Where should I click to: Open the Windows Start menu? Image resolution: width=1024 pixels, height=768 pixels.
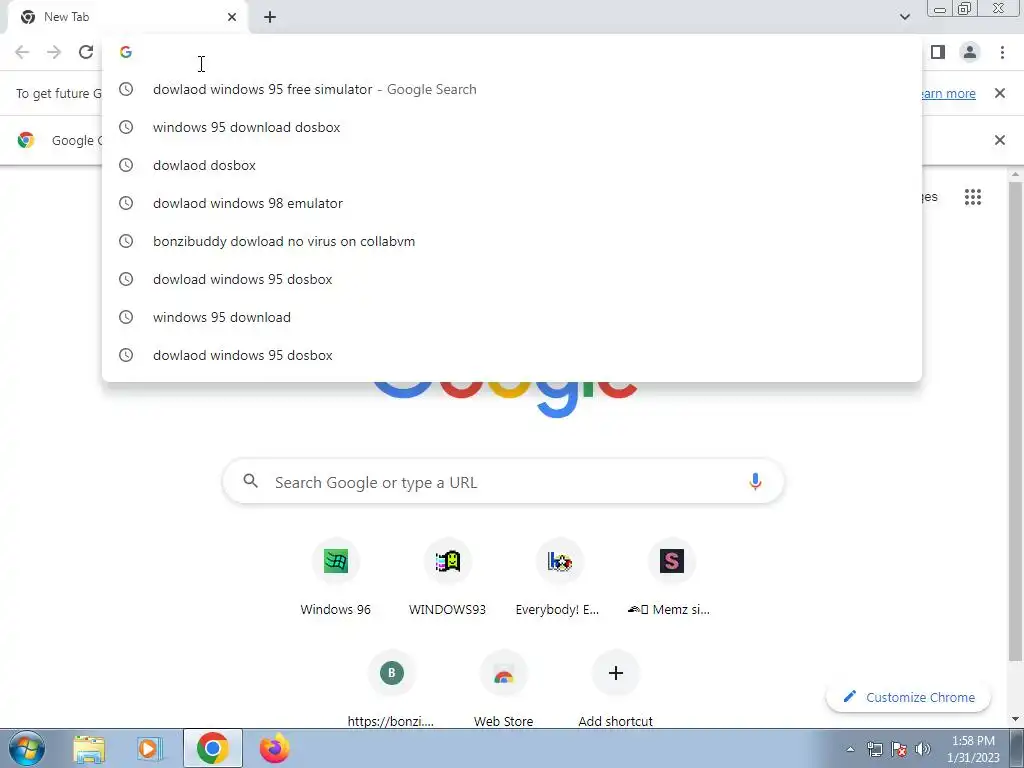pyautogui.click(x=27, y=748)
